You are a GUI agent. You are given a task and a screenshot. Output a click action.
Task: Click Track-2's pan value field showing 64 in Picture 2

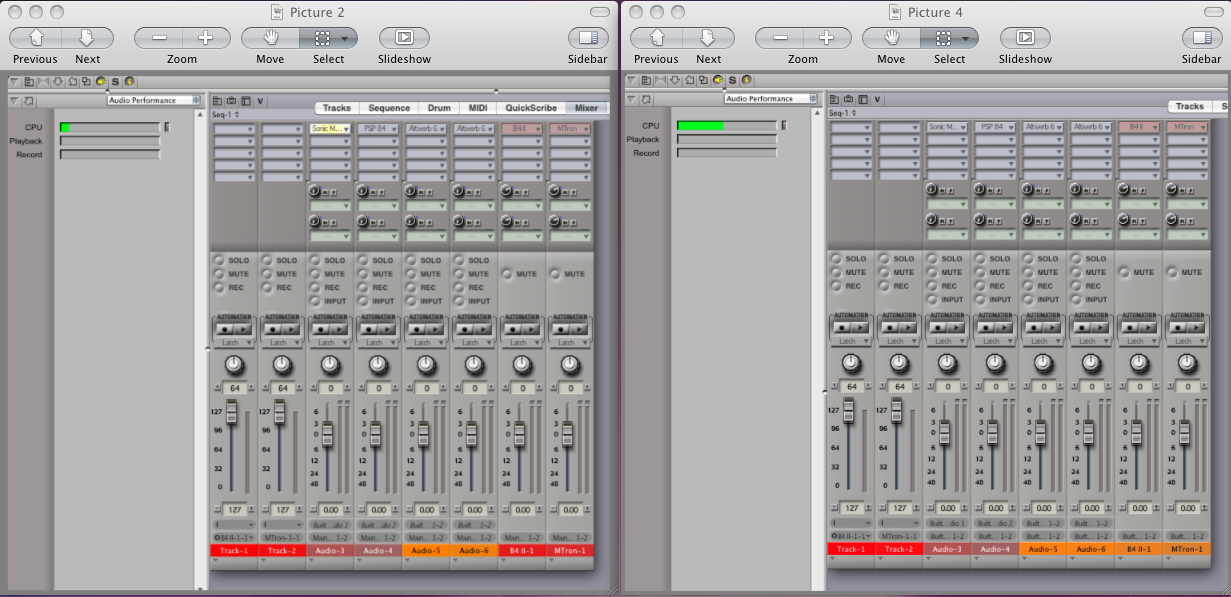pos(282,388)
